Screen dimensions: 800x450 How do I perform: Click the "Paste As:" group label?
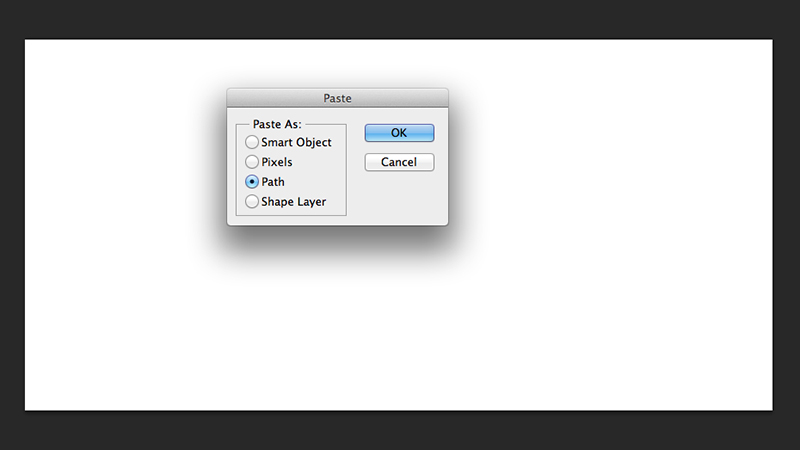[x=277, y=124]
